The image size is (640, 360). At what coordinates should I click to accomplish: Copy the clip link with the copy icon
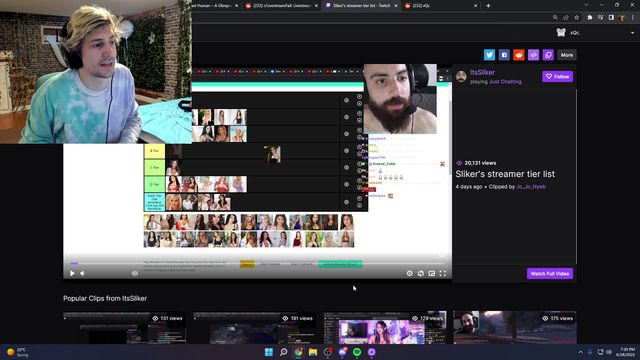pyautogui.click(x=548, y=55)
